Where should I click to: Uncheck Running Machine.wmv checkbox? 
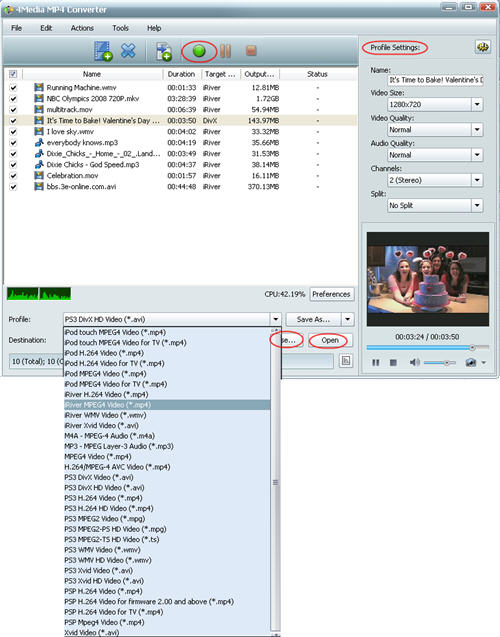[13, 88]
